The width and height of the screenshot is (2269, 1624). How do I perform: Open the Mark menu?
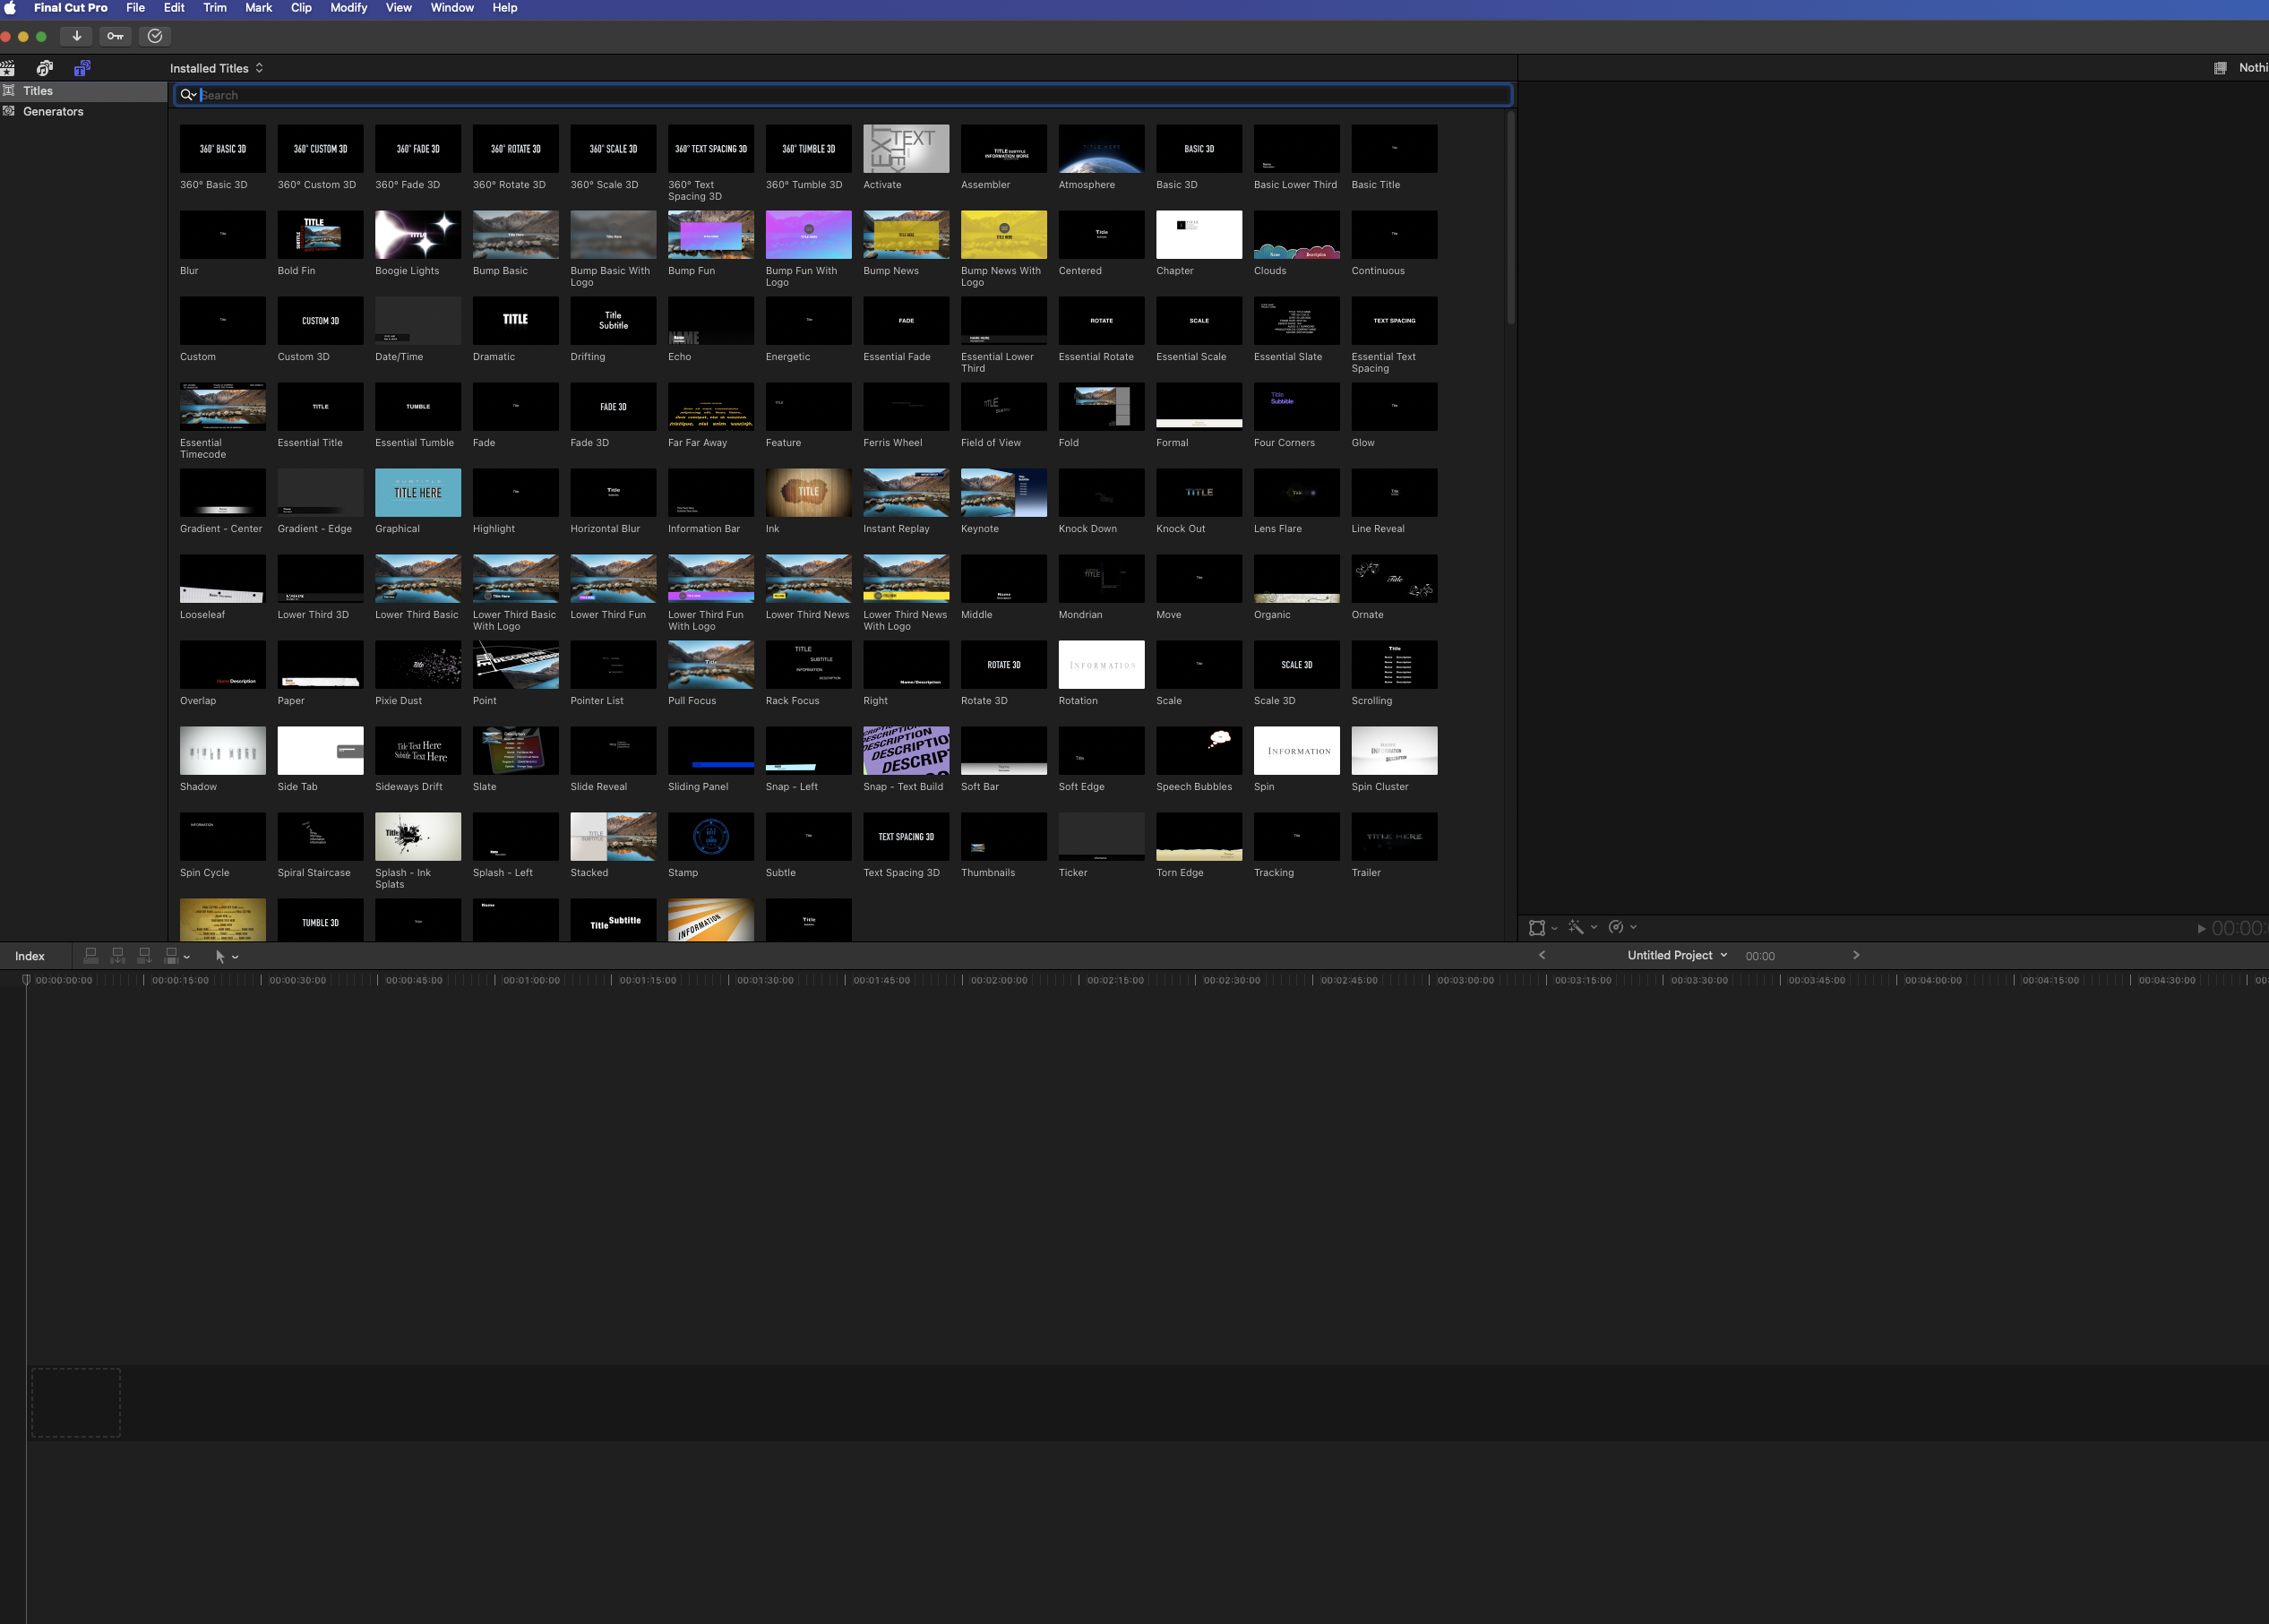click(x=259, y=8)
